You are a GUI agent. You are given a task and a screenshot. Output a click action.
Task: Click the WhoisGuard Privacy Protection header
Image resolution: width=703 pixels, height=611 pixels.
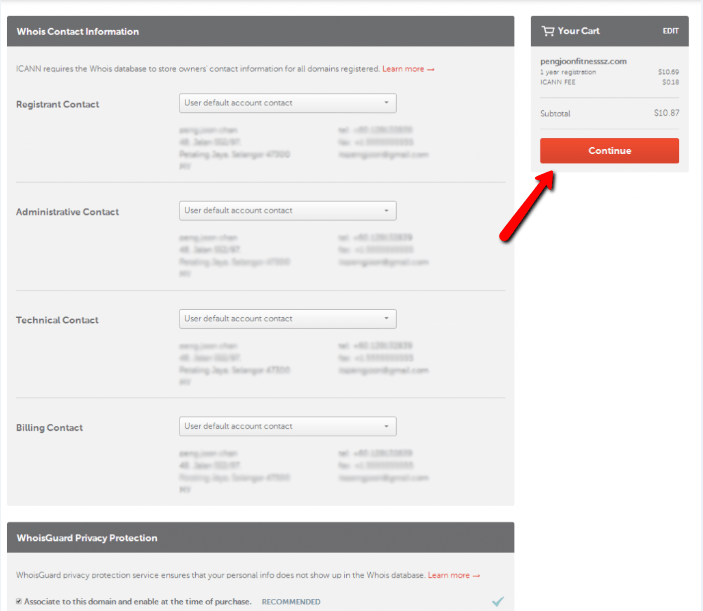(x=87, y=538)
